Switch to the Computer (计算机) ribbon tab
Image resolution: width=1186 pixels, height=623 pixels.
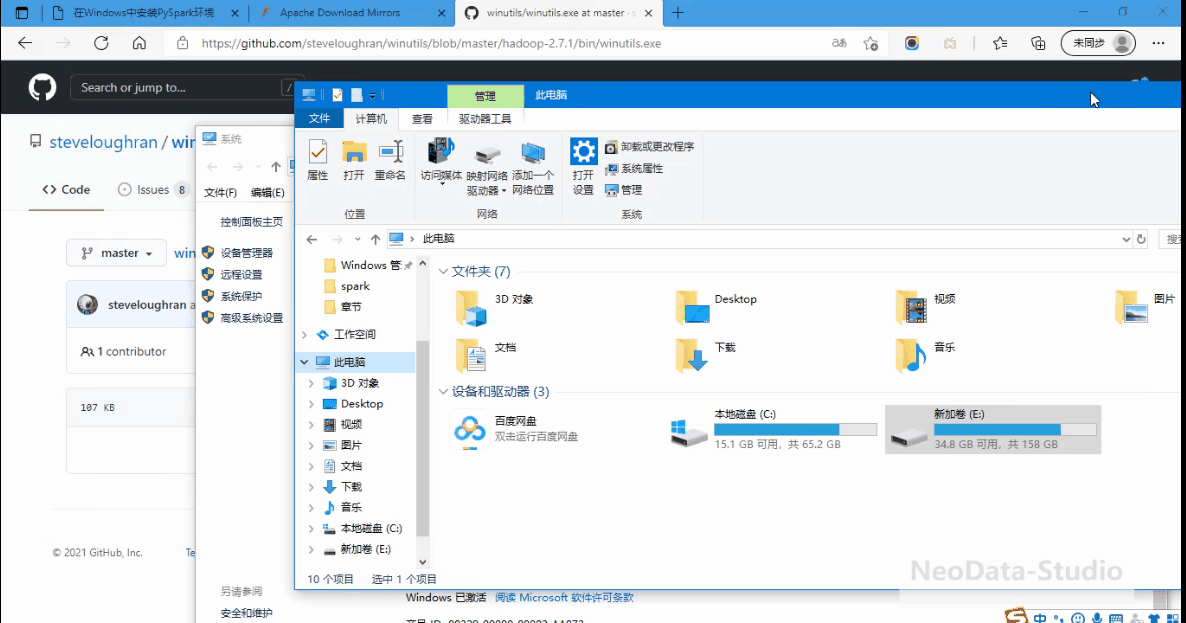pos(371,119)
